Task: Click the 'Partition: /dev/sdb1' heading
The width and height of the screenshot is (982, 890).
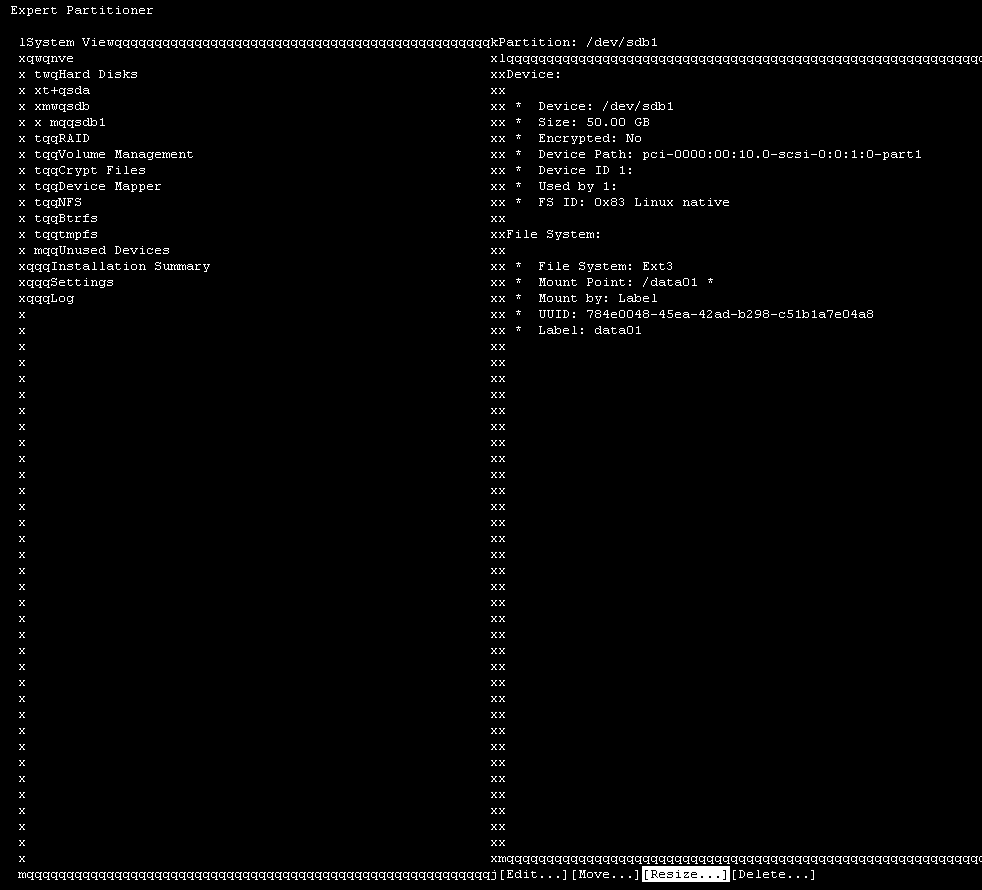Action: tap(578, 42)
